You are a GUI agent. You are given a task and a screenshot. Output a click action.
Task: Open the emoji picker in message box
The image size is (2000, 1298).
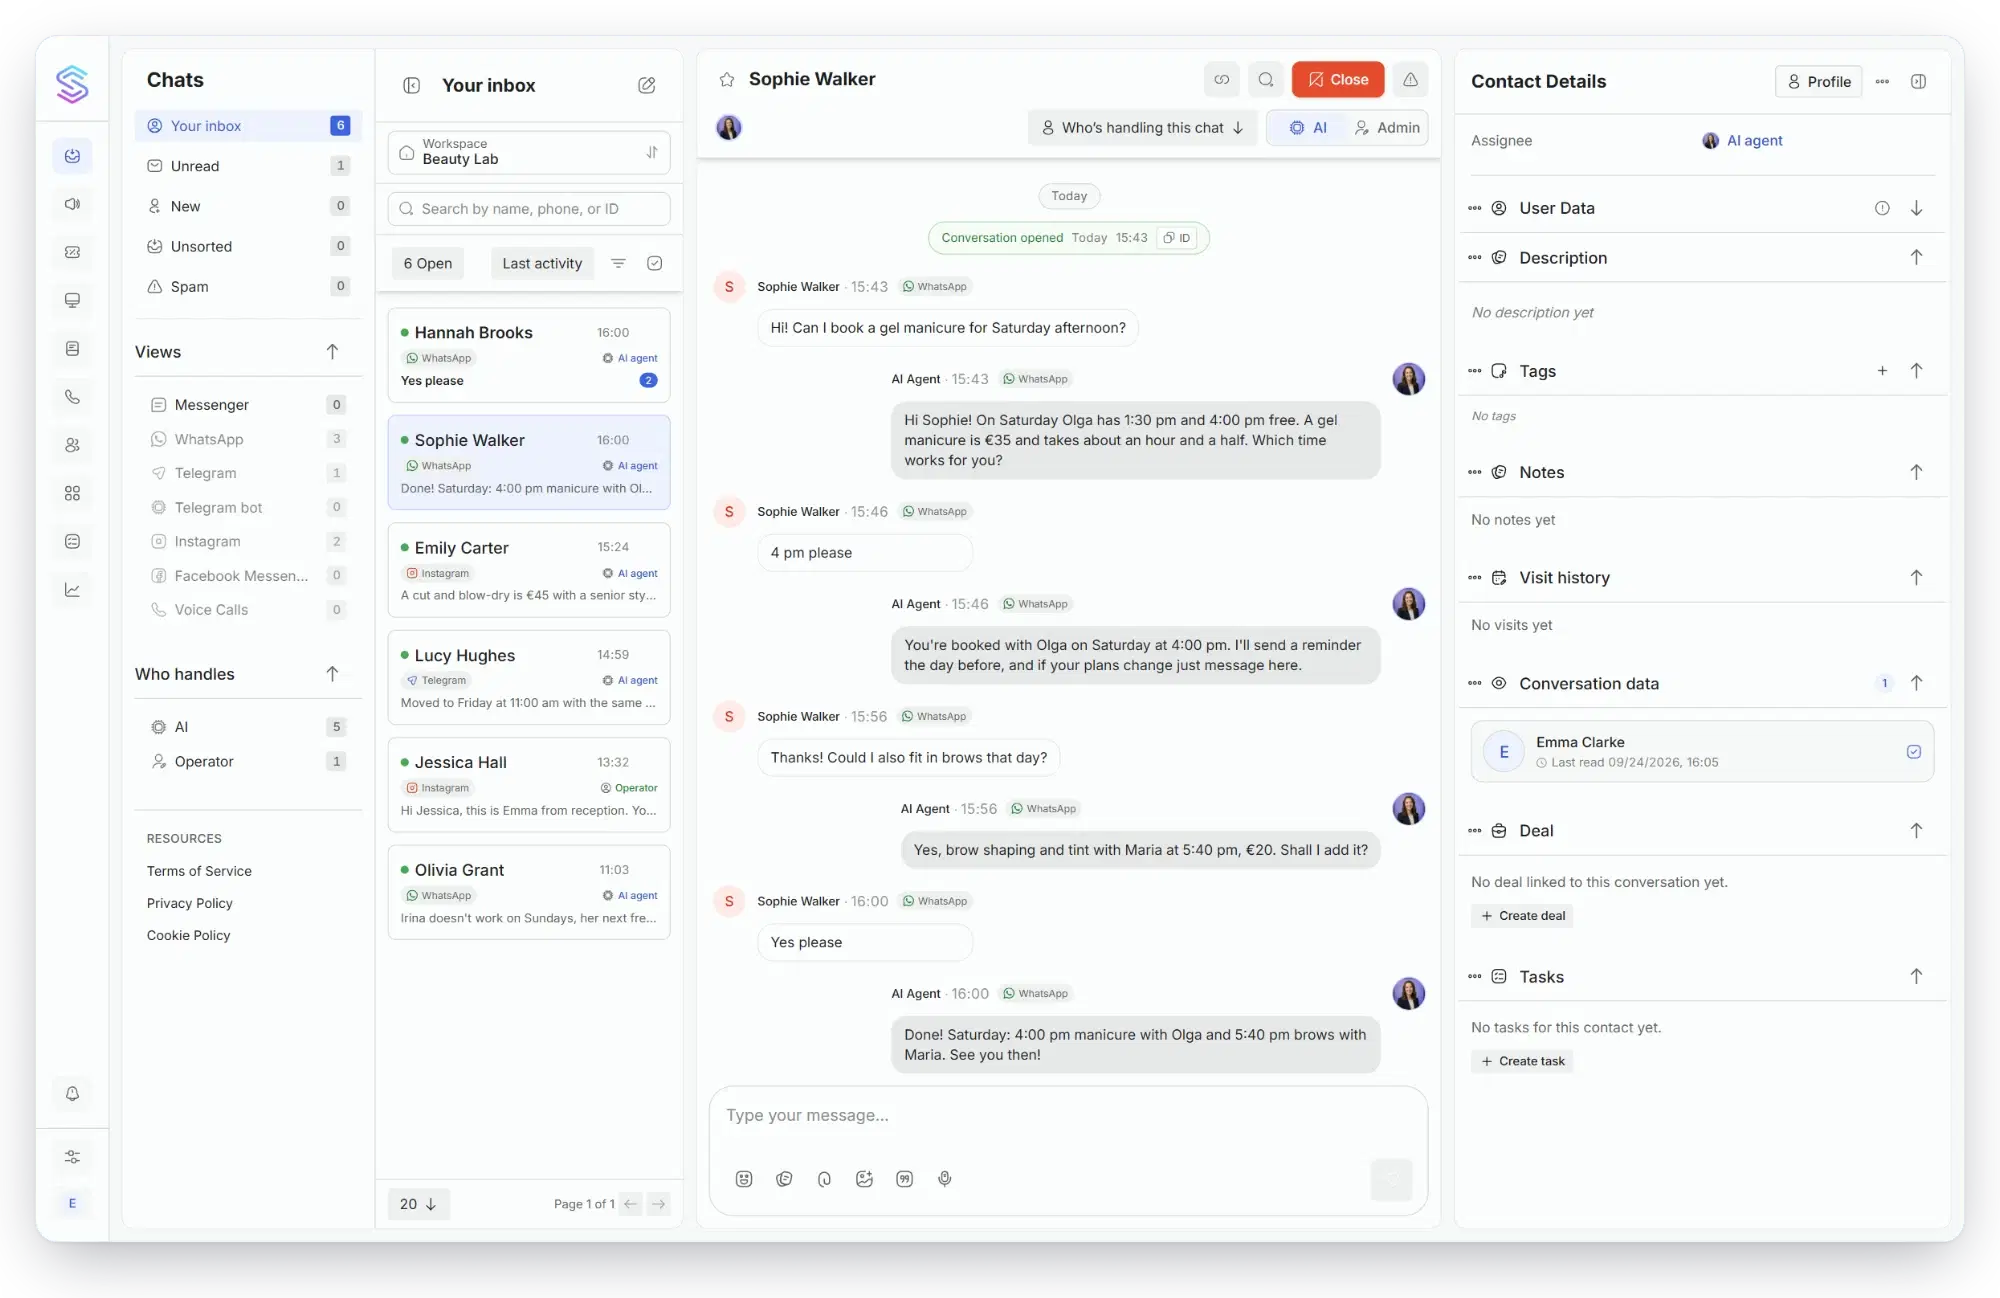pos(744,1179)
